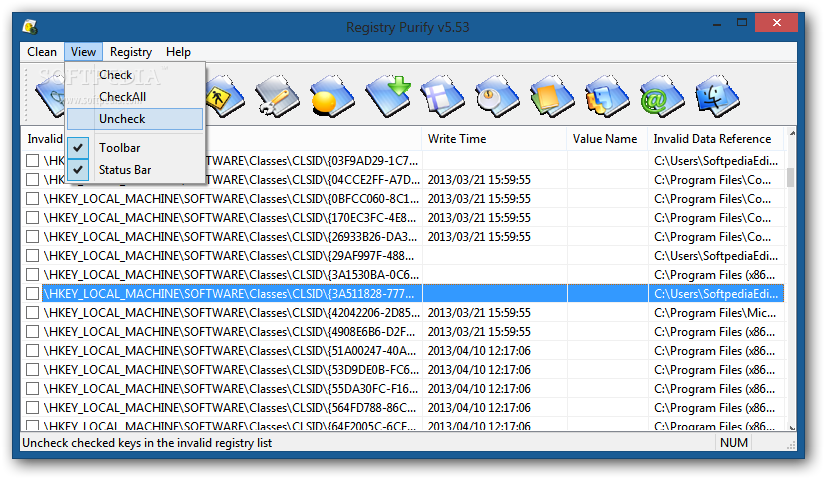
Task: Sort by the Value Name column header
Action: pos(607,139)
